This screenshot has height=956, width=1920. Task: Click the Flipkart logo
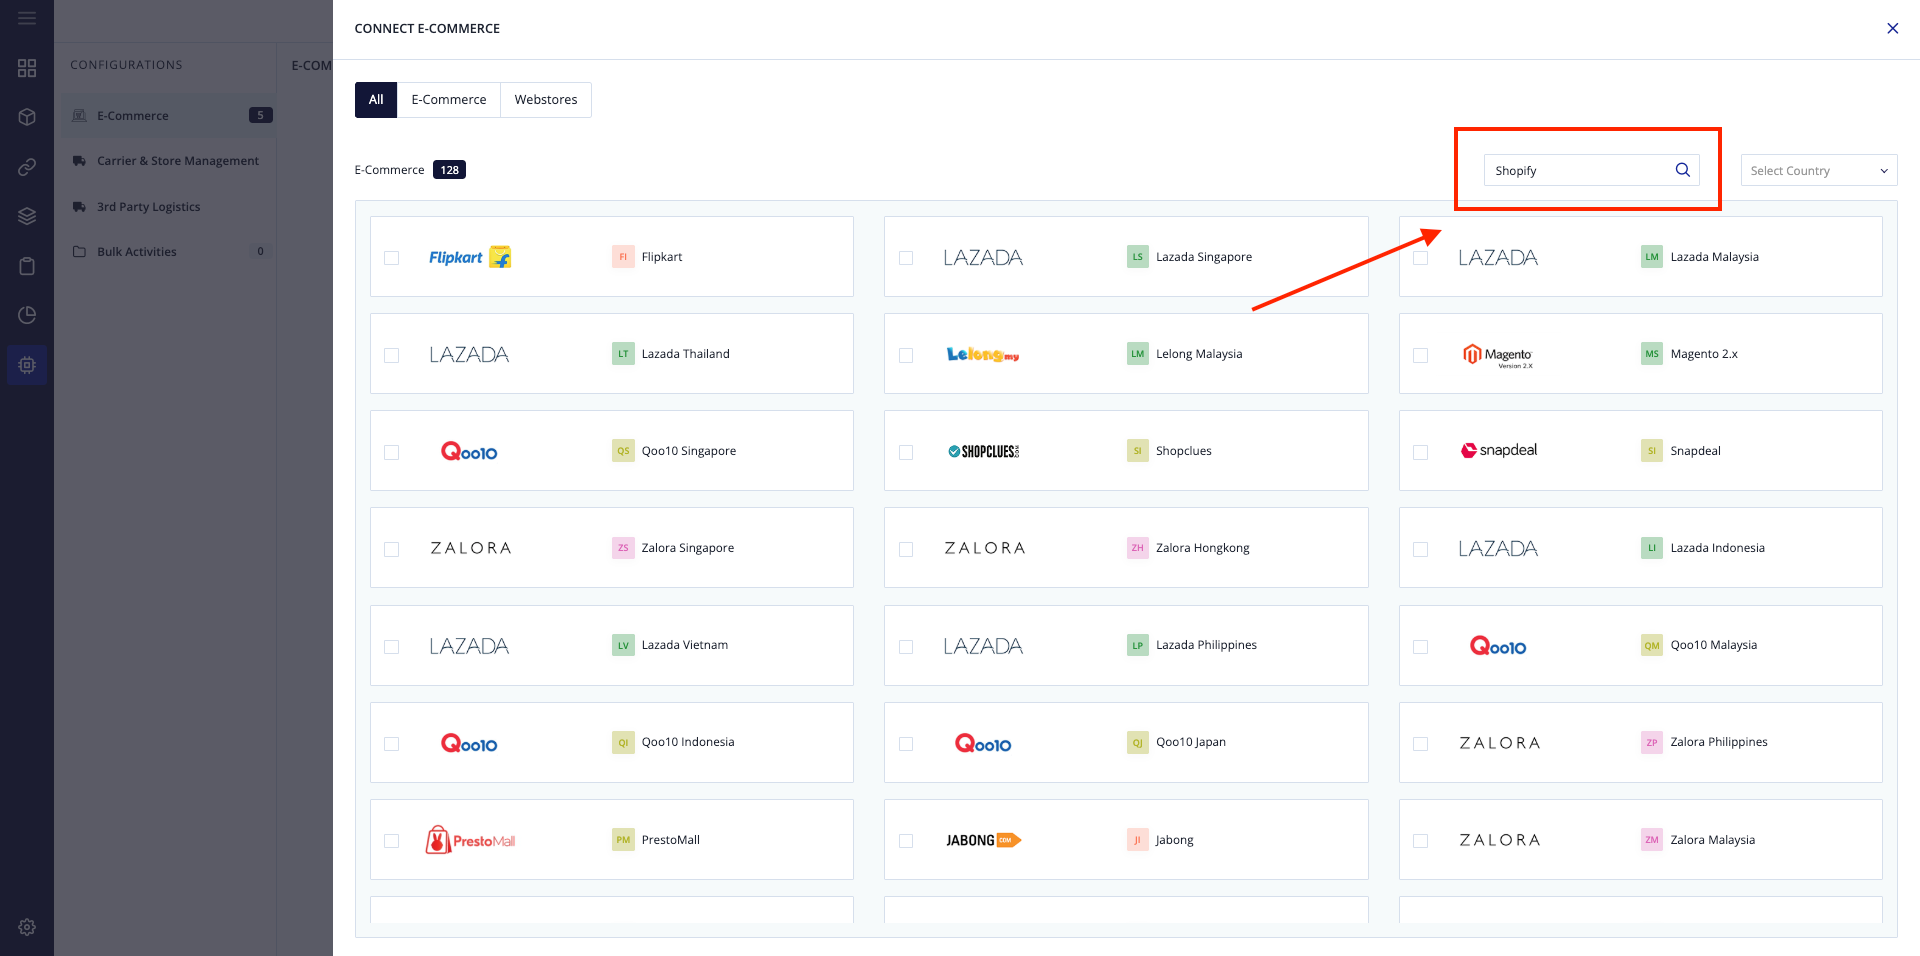coord(470,257)
